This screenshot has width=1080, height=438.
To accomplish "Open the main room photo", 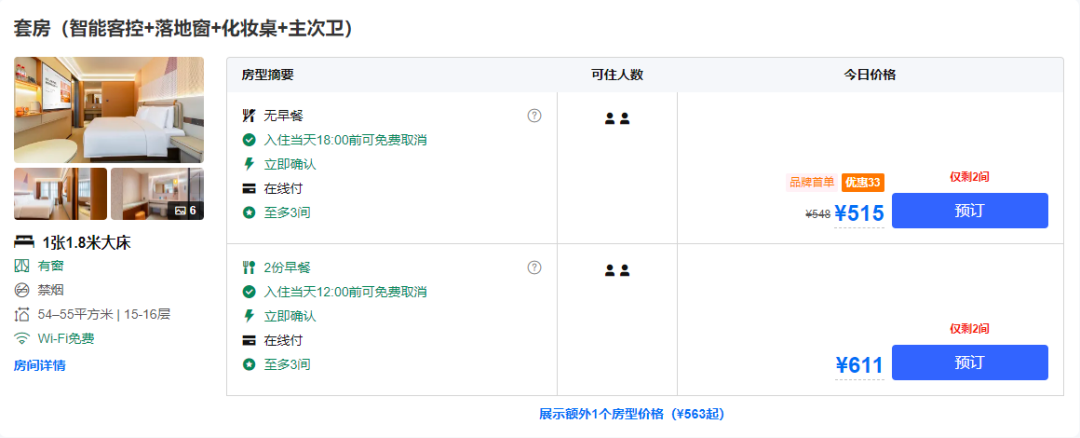I will [109, 110].
